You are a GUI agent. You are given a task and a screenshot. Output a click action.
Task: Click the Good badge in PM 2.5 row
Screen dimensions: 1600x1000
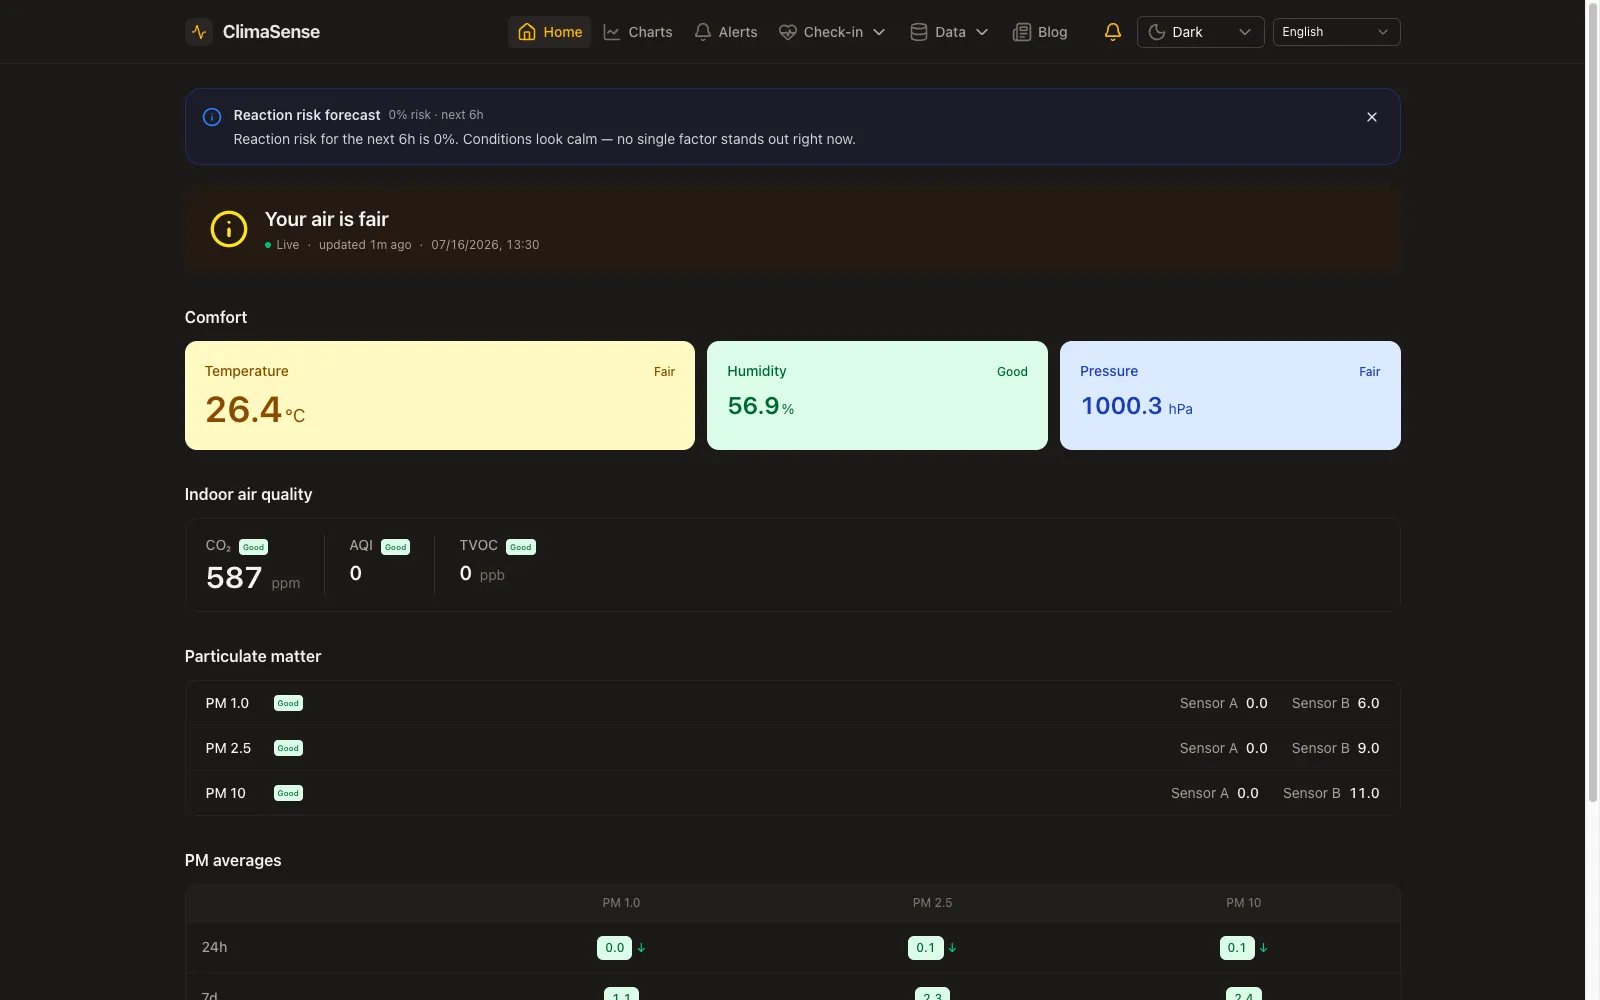(288, 748)
